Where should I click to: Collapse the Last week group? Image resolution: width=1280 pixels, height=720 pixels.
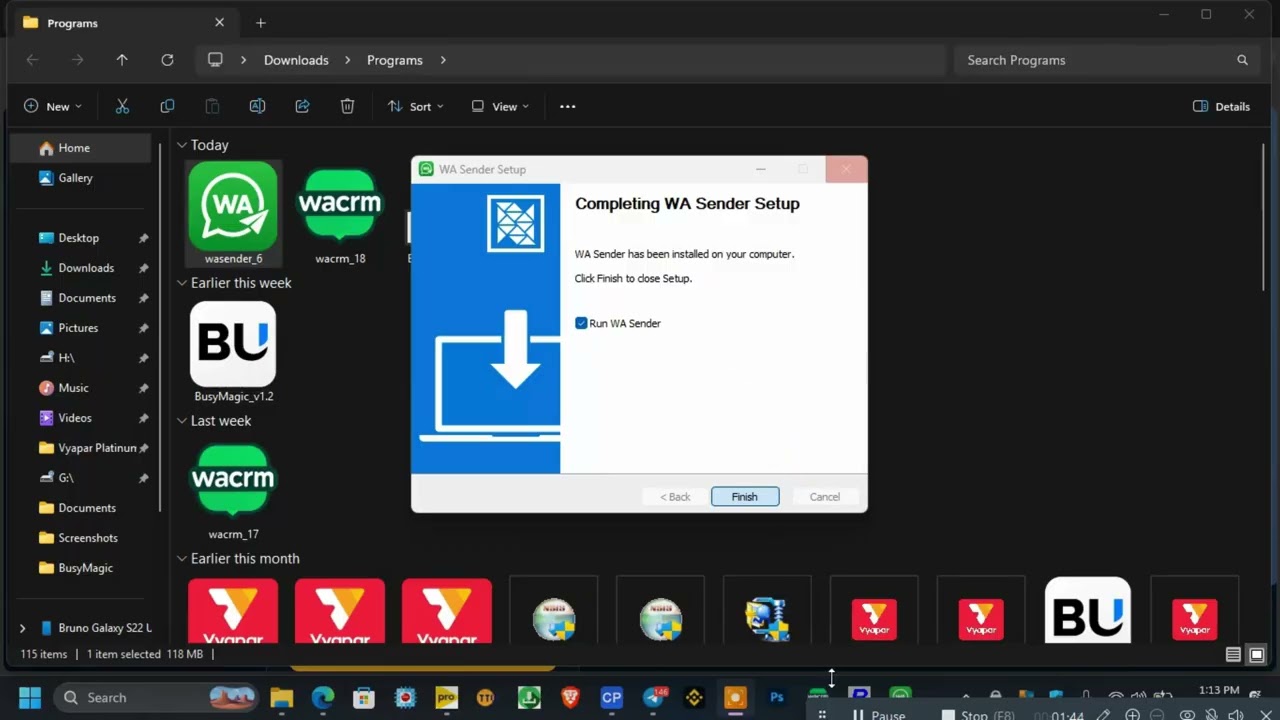[182, 421]
